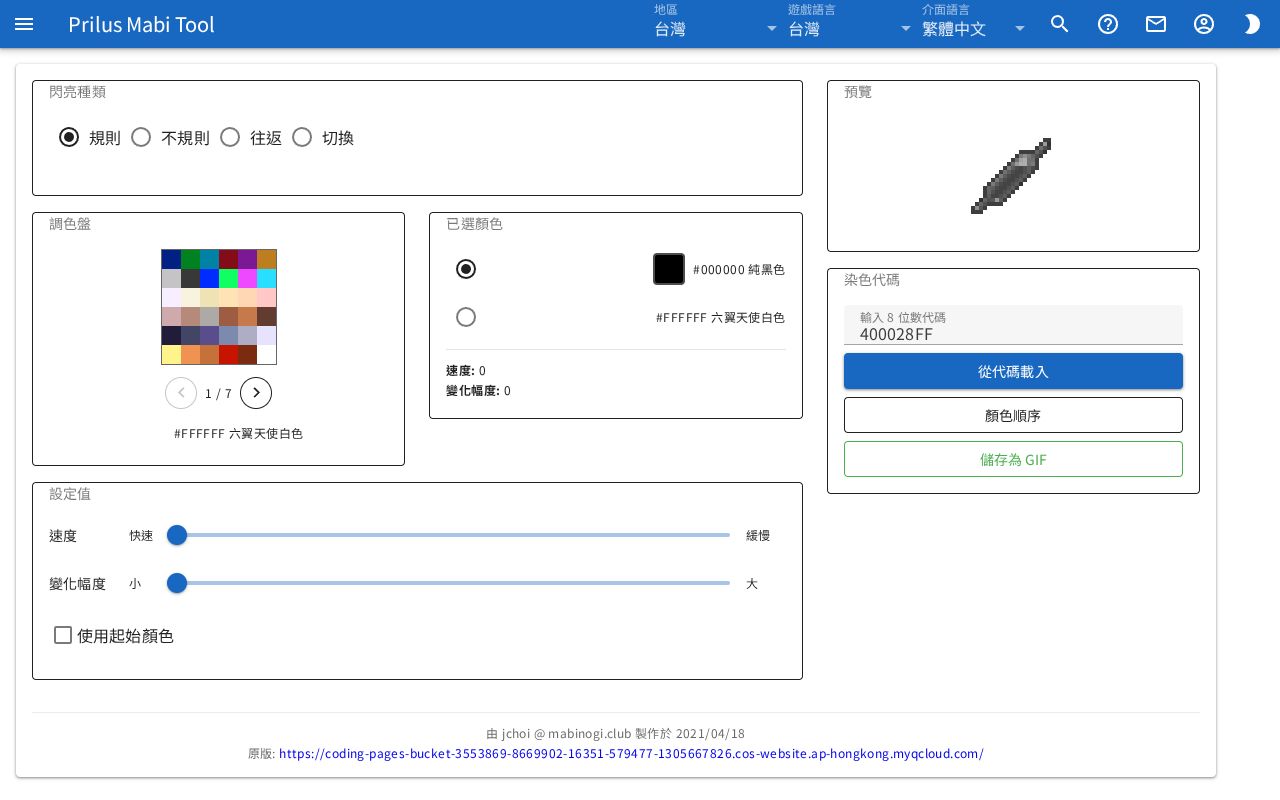Go to next palette page arrow
Screen dimensions: 1280x800
[256, 393]
